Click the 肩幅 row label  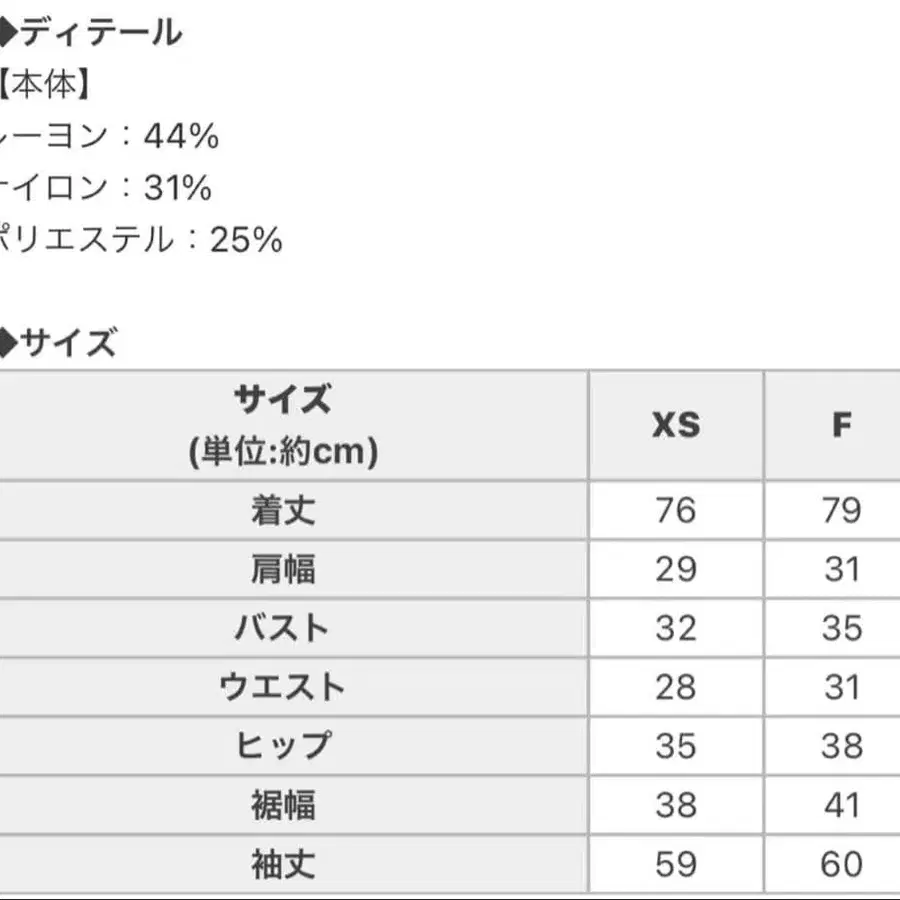[x=283, y=569]
